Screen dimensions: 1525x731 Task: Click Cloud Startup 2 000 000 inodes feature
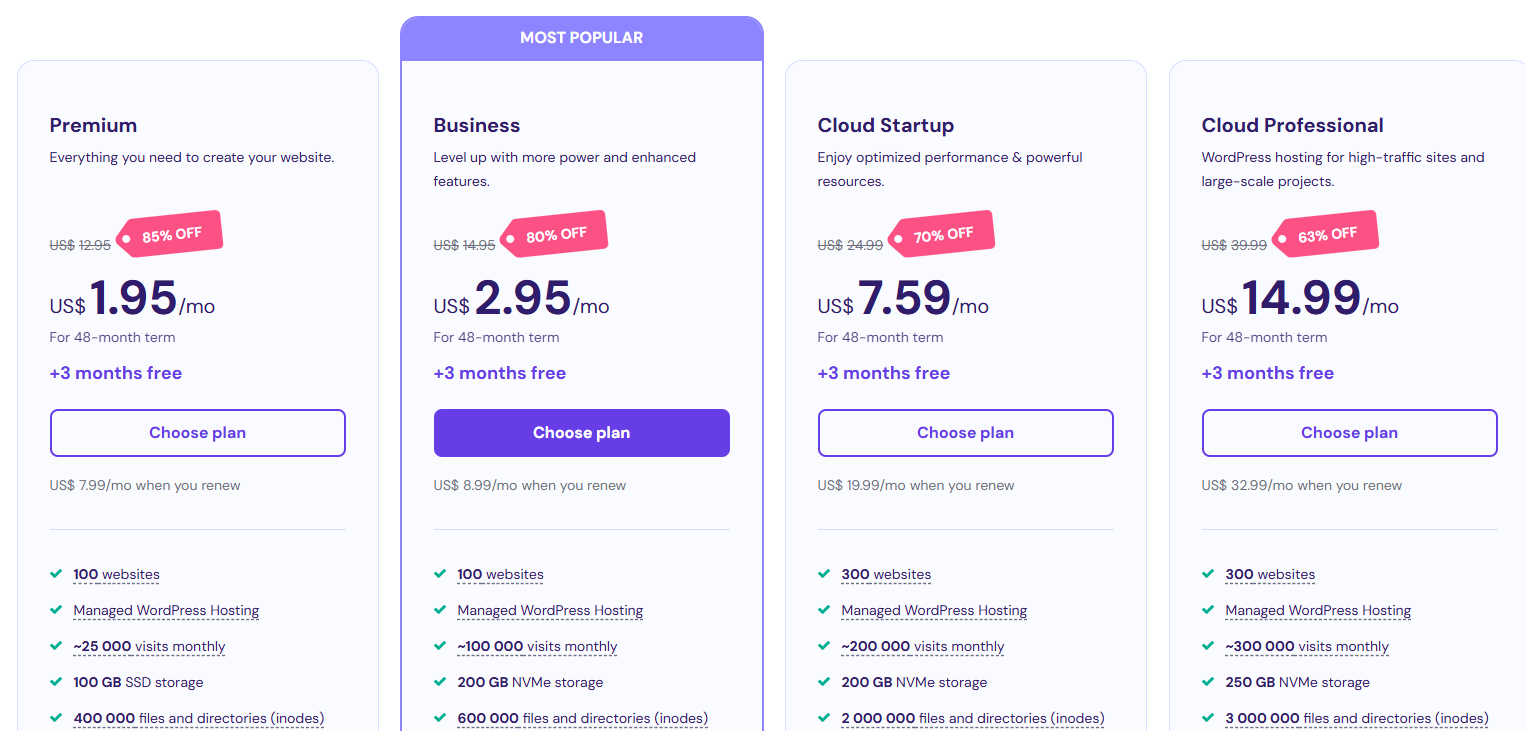pyautogui.click(x=973, y=718)
